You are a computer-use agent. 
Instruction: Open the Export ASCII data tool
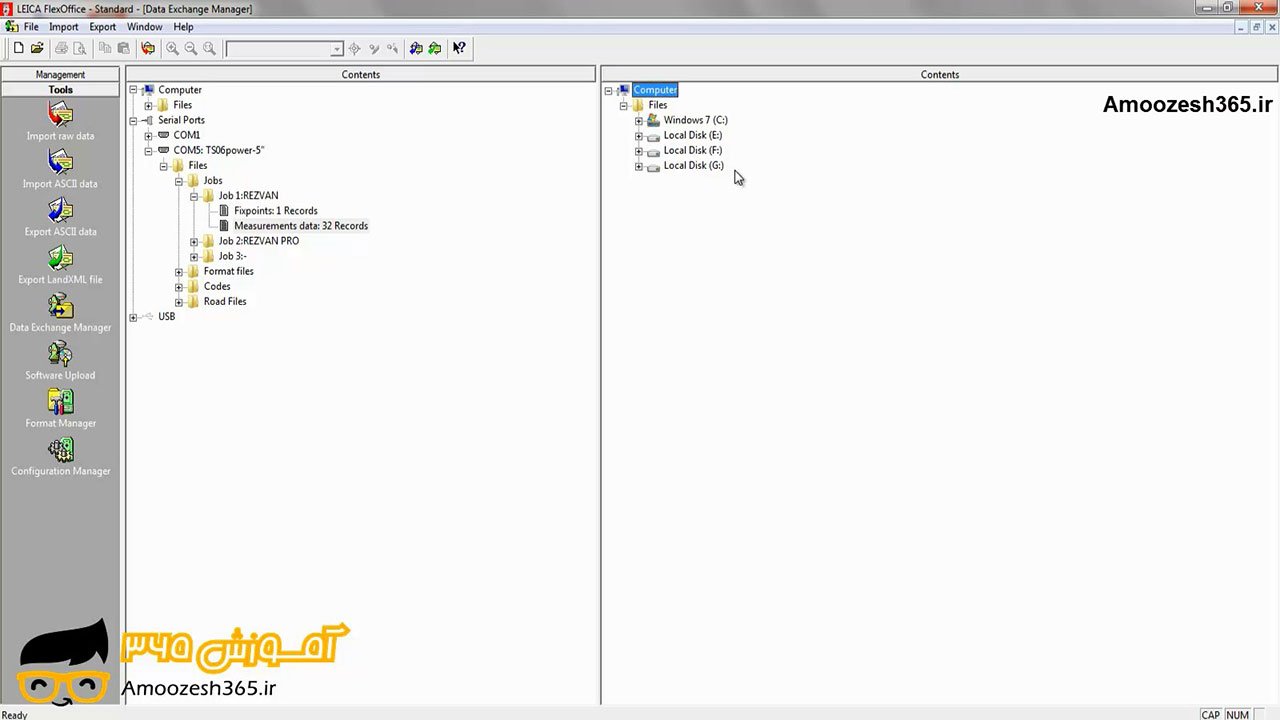coord(60,218)
